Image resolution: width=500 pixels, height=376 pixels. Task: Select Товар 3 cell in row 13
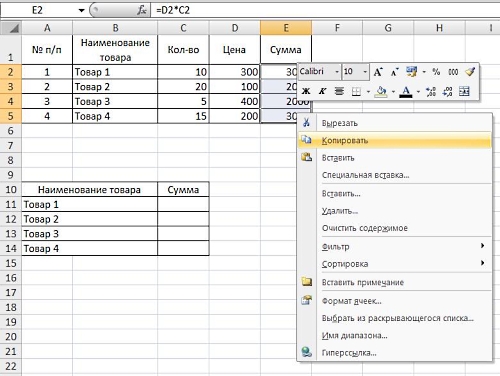click(90, 234)
